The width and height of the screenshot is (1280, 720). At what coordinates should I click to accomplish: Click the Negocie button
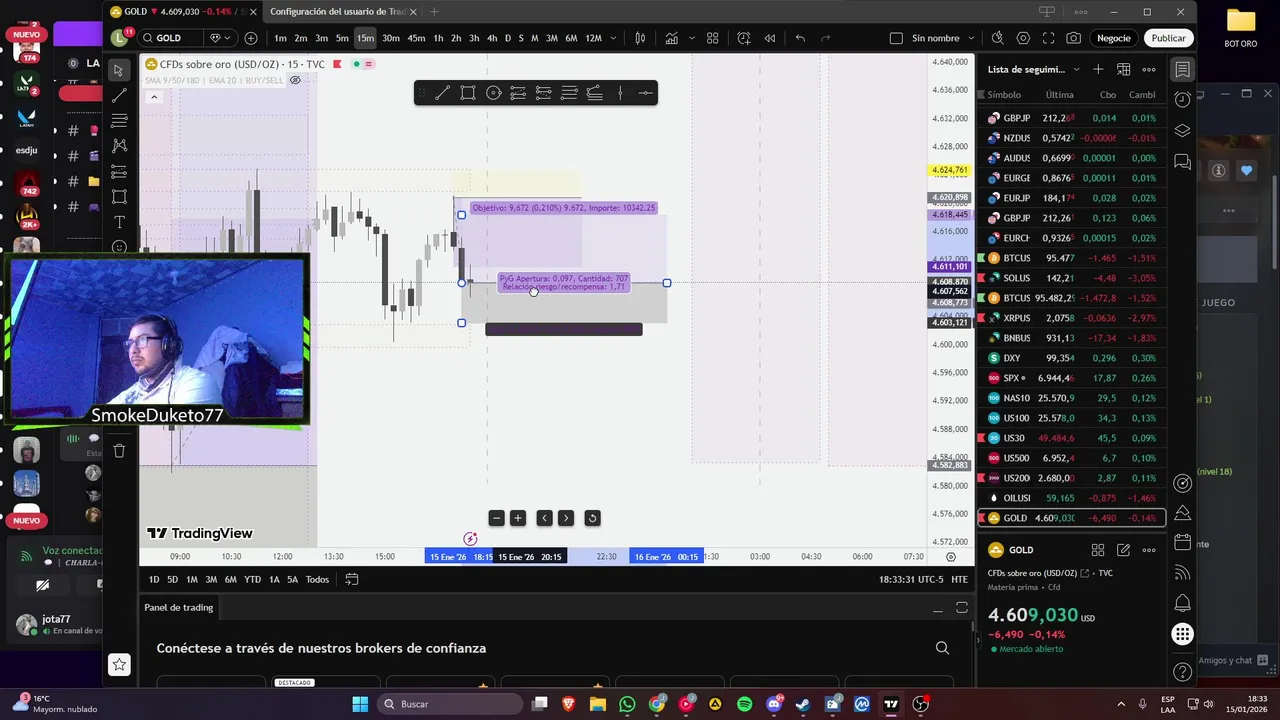(x=1113, y=38)
